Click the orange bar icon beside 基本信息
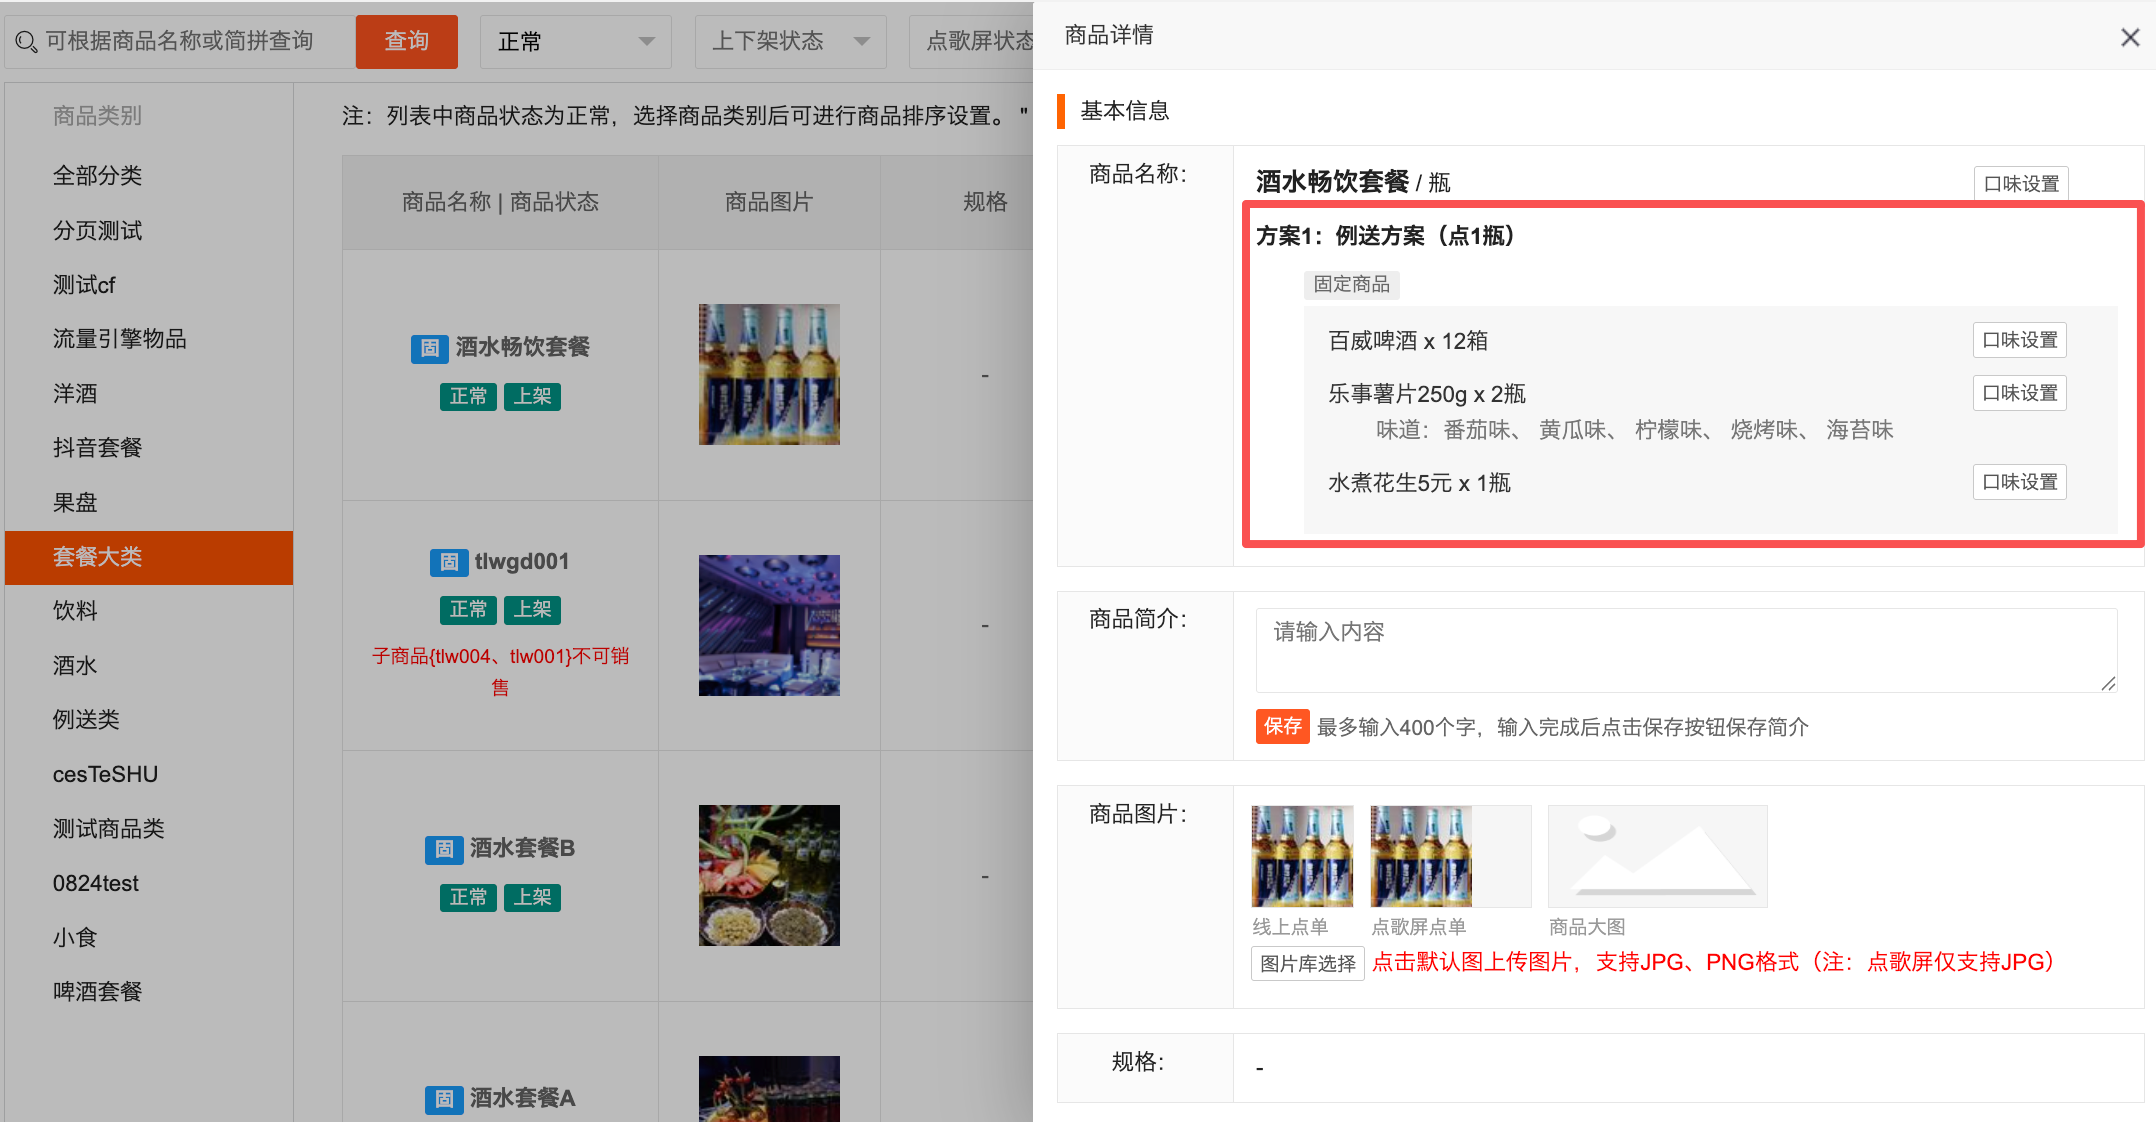Viewport: 2156px width, 1122px height. coord(1062,111)
